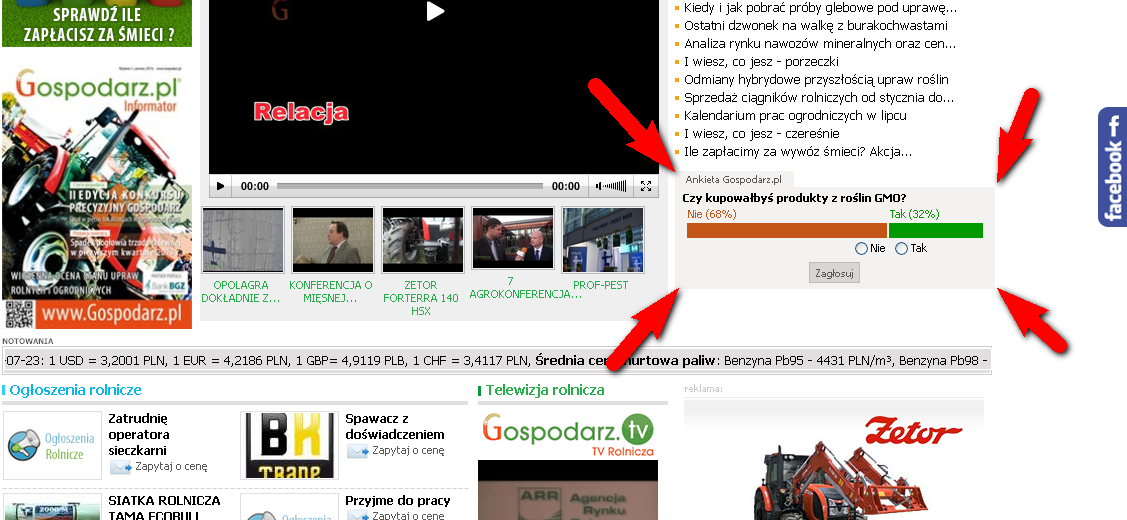Open the OPOLAGRA DOKŁADNIE video thumbnail

pyautogui.click(x=243, y=239)
